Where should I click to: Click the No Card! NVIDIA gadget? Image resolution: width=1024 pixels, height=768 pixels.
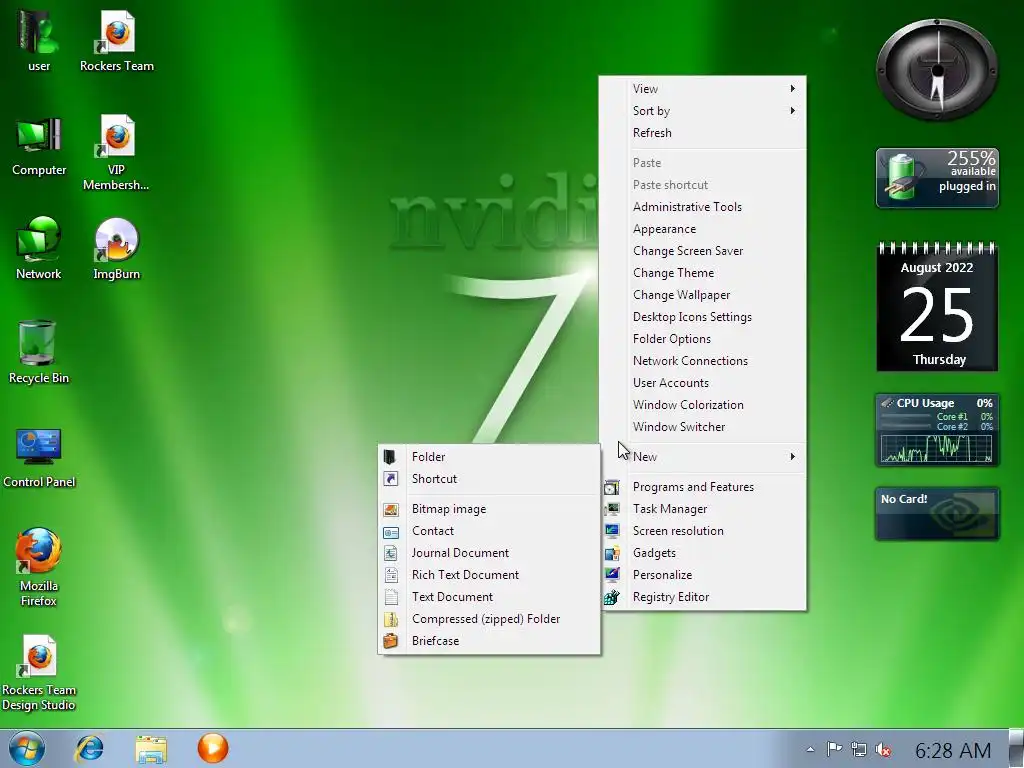(x=937, y=514)
